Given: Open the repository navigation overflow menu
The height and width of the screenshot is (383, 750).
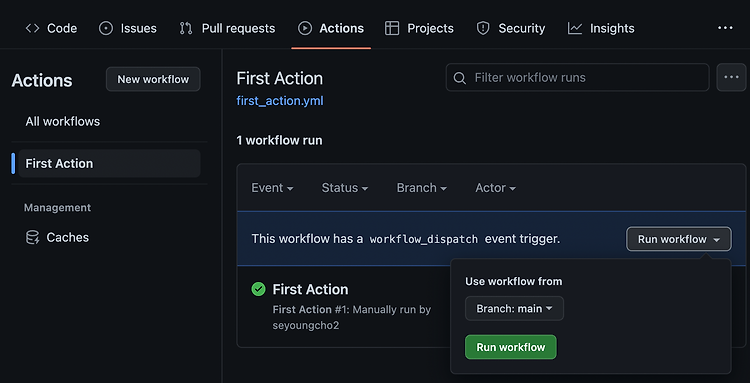Looking at the screenshot, I should pyautogui.click(x=725, y=28).
